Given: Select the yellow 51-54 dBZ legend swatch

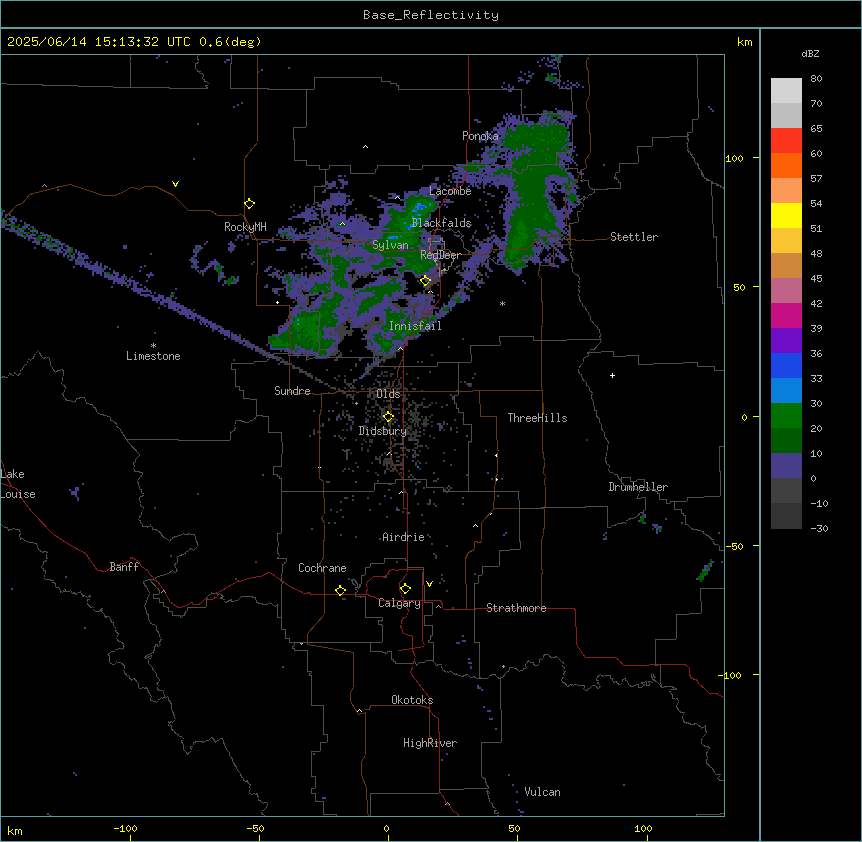Looking at the screenshot, I should tap(786, 216).
